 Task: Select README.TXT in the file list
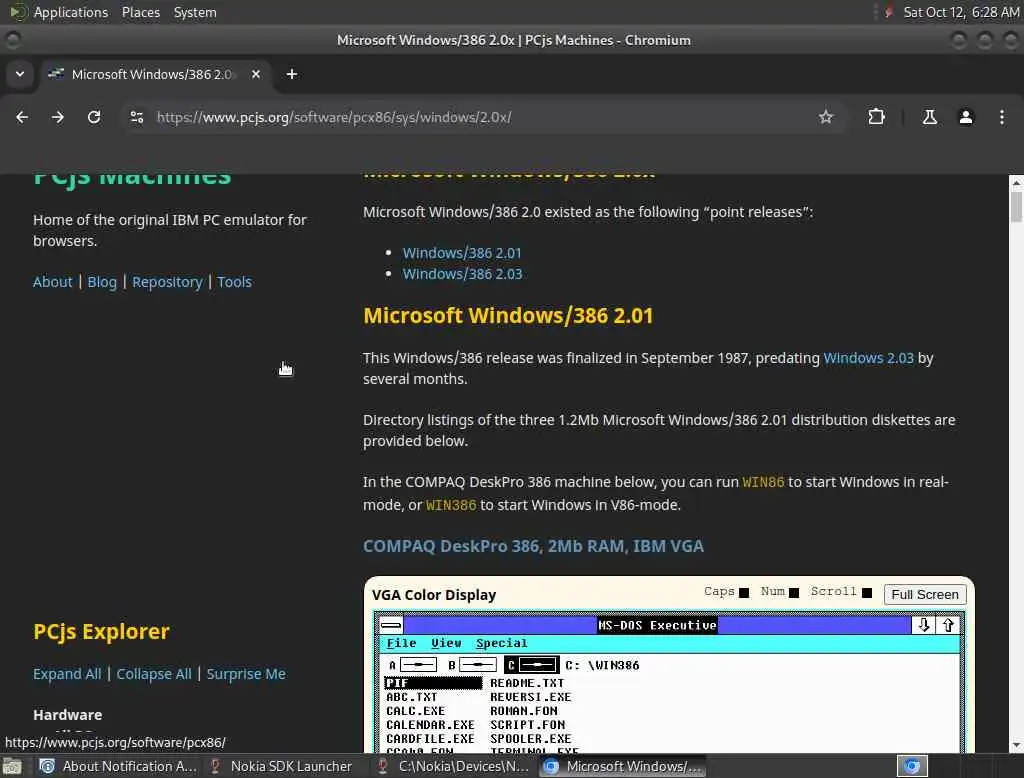tap(527, 683)
